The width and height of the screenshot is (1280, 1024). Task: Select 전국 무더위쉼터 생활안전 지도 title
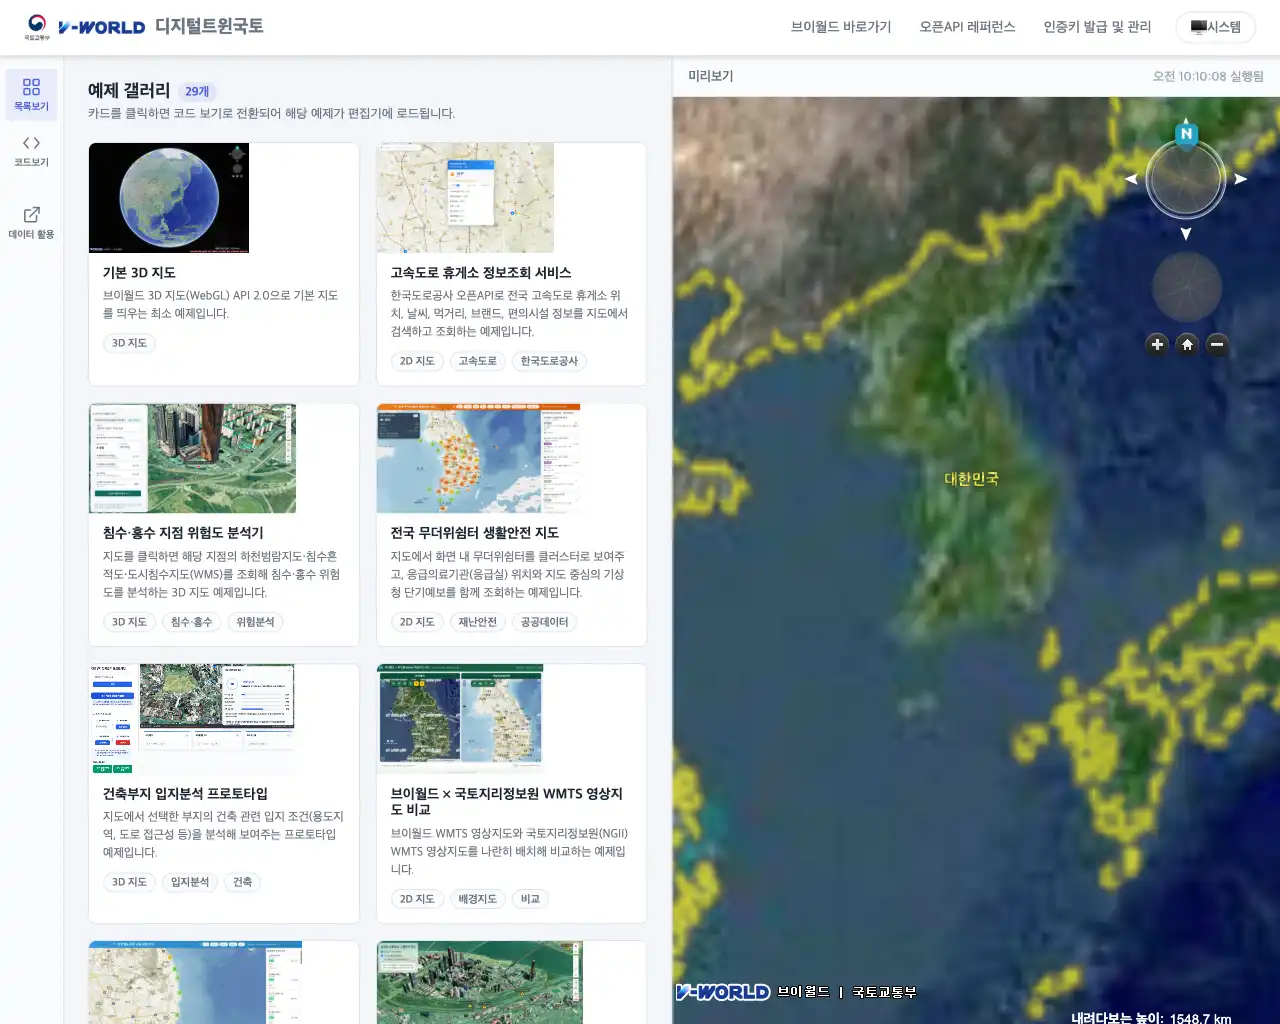pos(475,533)
